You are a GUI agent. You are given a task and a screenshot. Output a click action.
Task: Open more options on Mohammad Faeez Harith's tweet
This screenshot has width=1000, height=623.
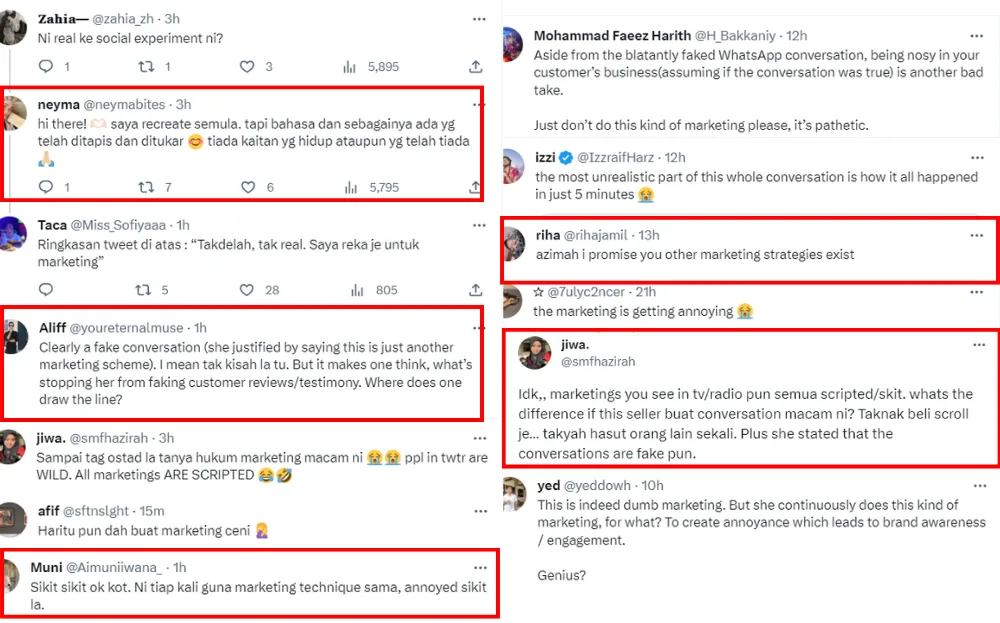pos(977,35)
